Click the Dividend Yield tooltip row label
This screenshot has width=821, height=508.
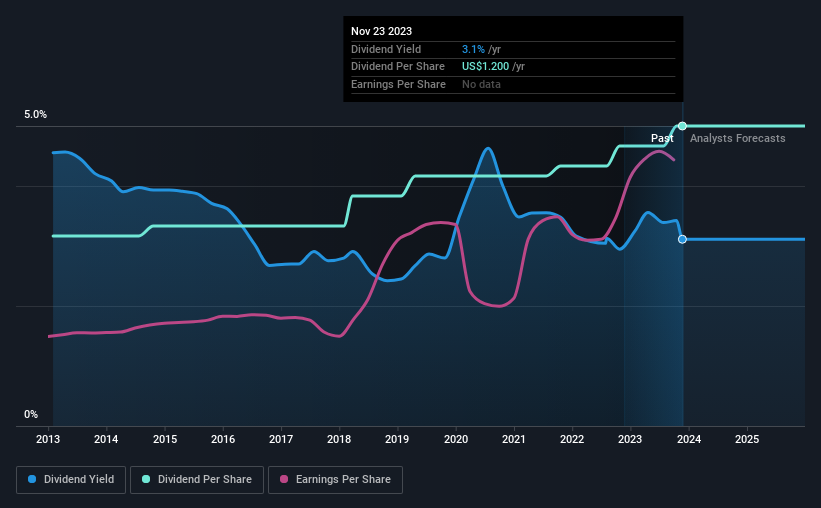tap(386, 49)
